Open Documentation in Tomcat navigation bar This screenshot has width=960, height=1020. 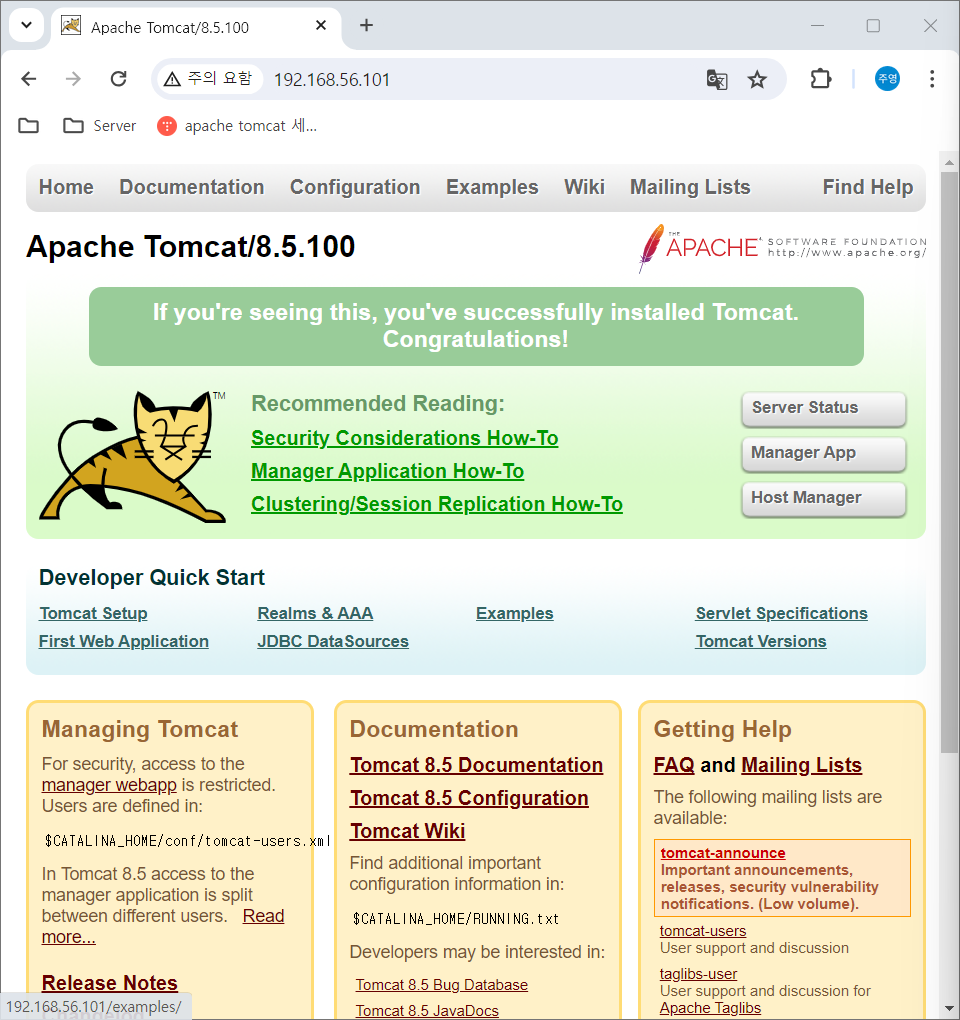coord(192,187)
